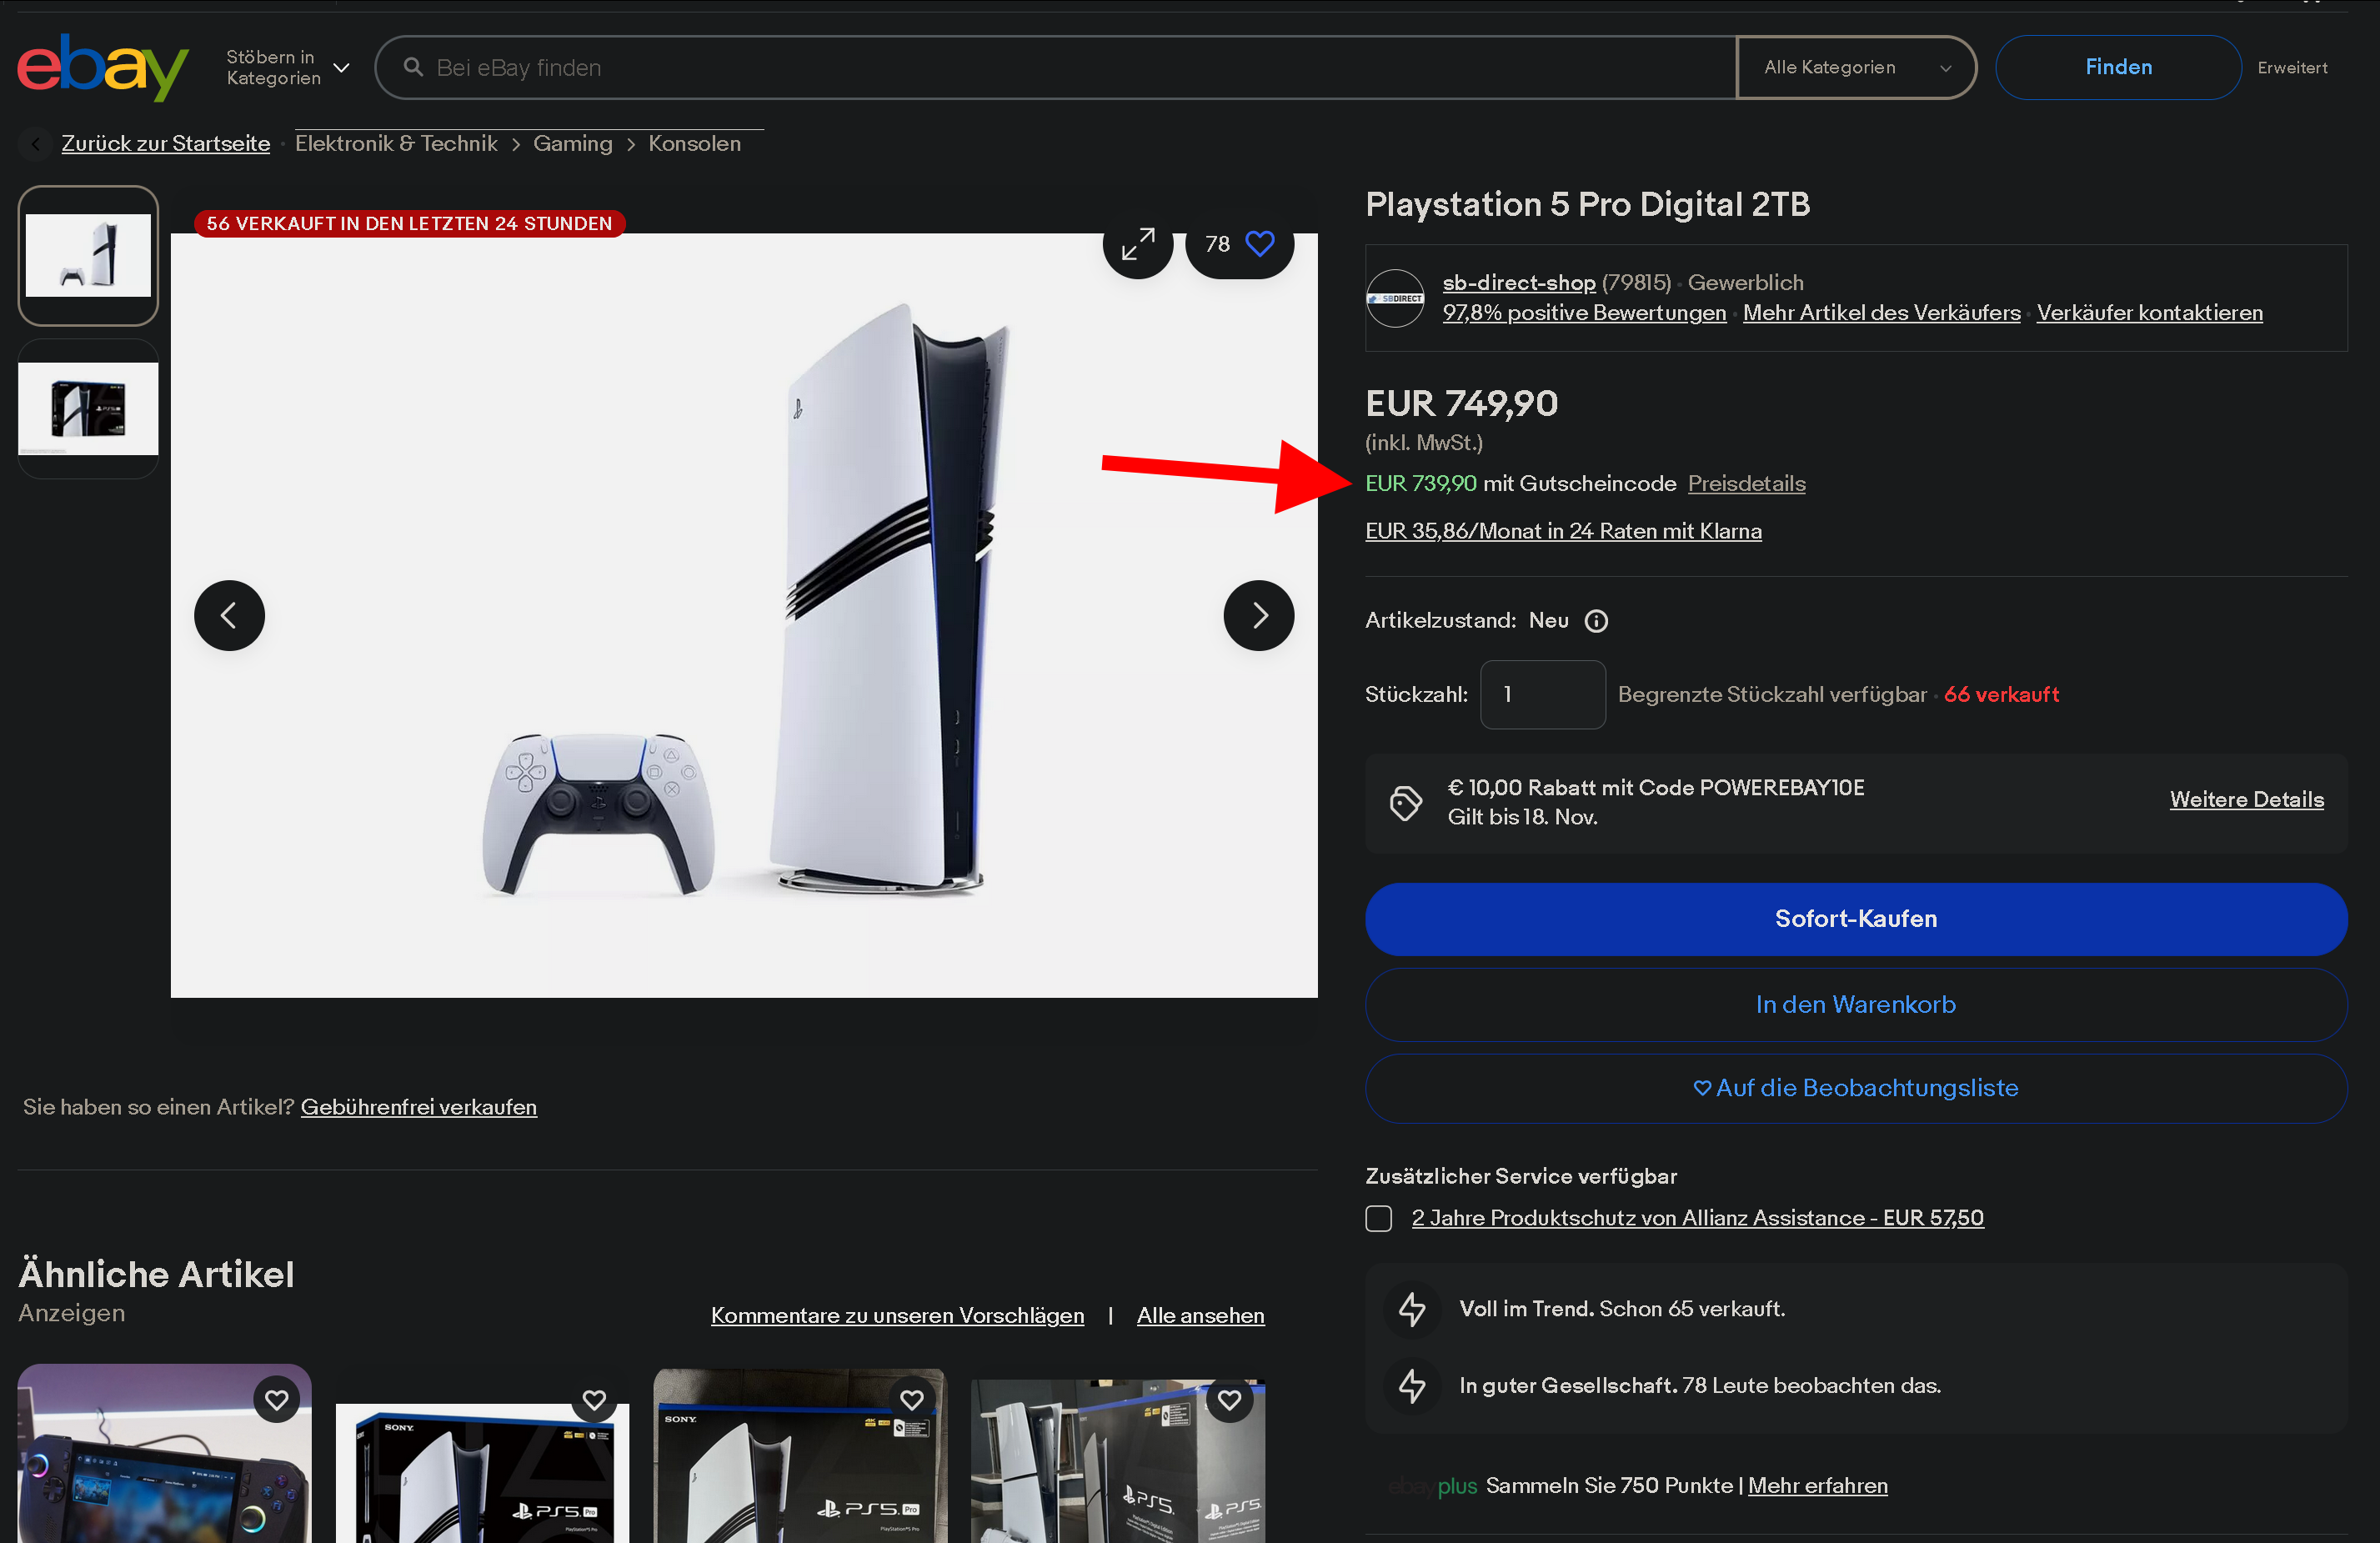Select the second product thumbnail image
Screen dimensions: 2380x1543
88,409
